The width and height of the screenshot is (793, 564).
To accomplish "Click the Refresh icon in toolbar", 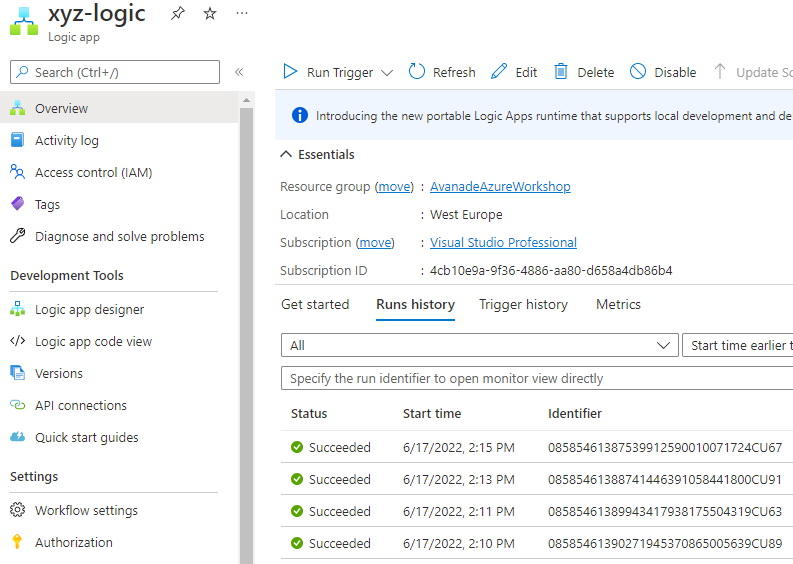I will pos(417,72).
